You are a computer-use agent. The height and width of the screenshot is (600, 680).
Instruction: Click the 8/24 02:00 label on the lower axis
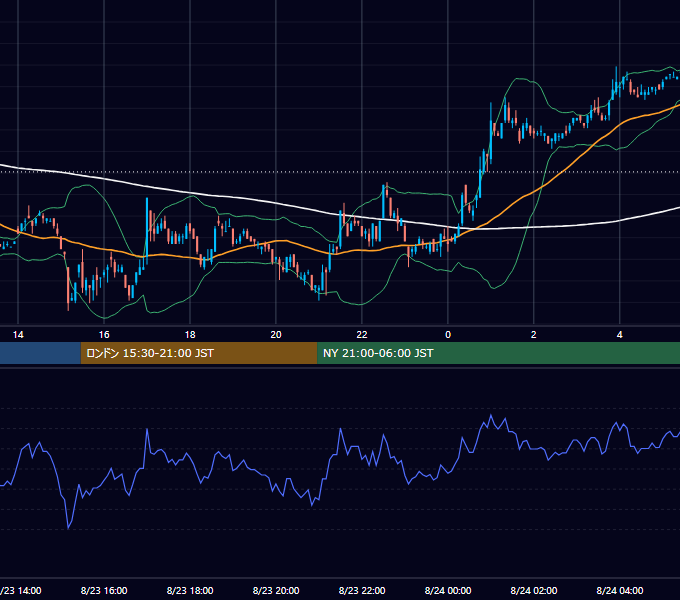(x=534, y=590)
